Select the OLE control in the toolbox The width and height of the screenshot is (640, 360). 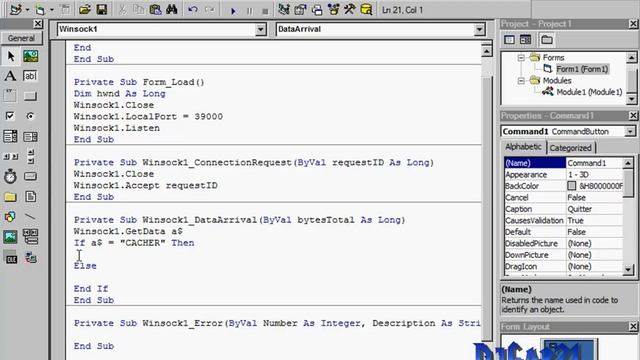pyautogui.click(x=11, y=258)
